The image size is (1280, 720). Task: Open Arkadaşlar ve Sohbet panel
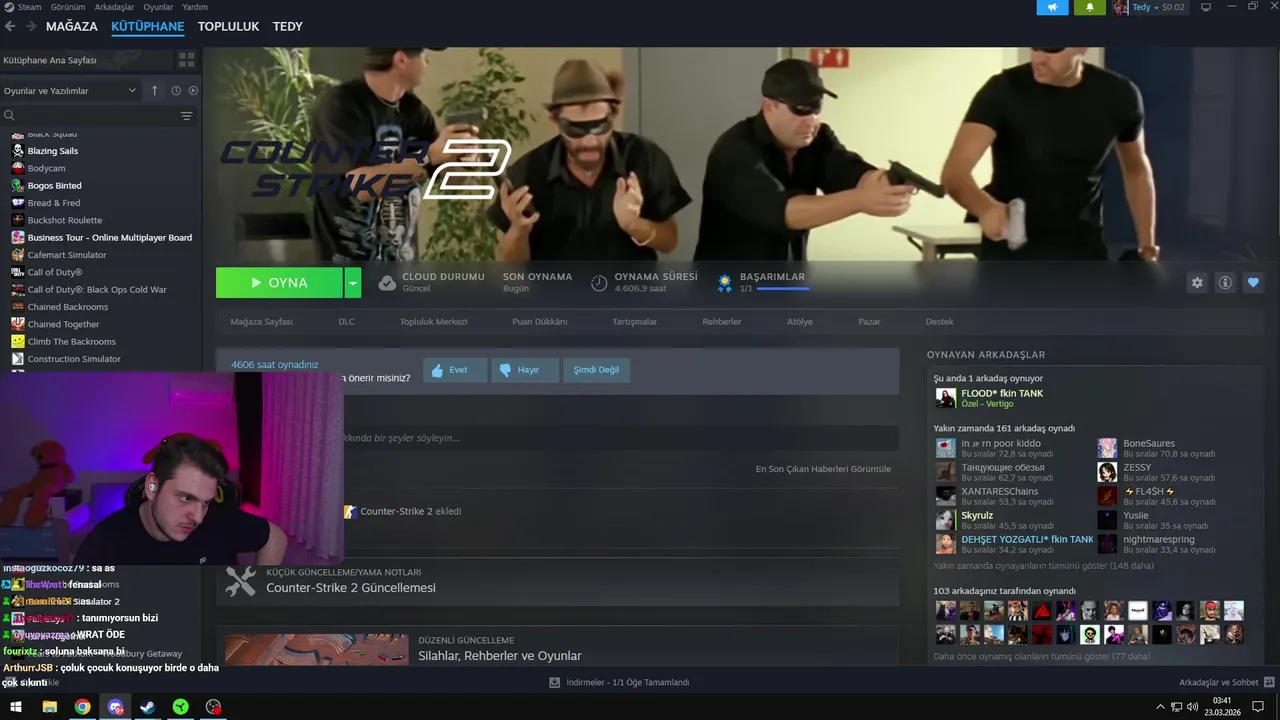tap(1227, 682)
